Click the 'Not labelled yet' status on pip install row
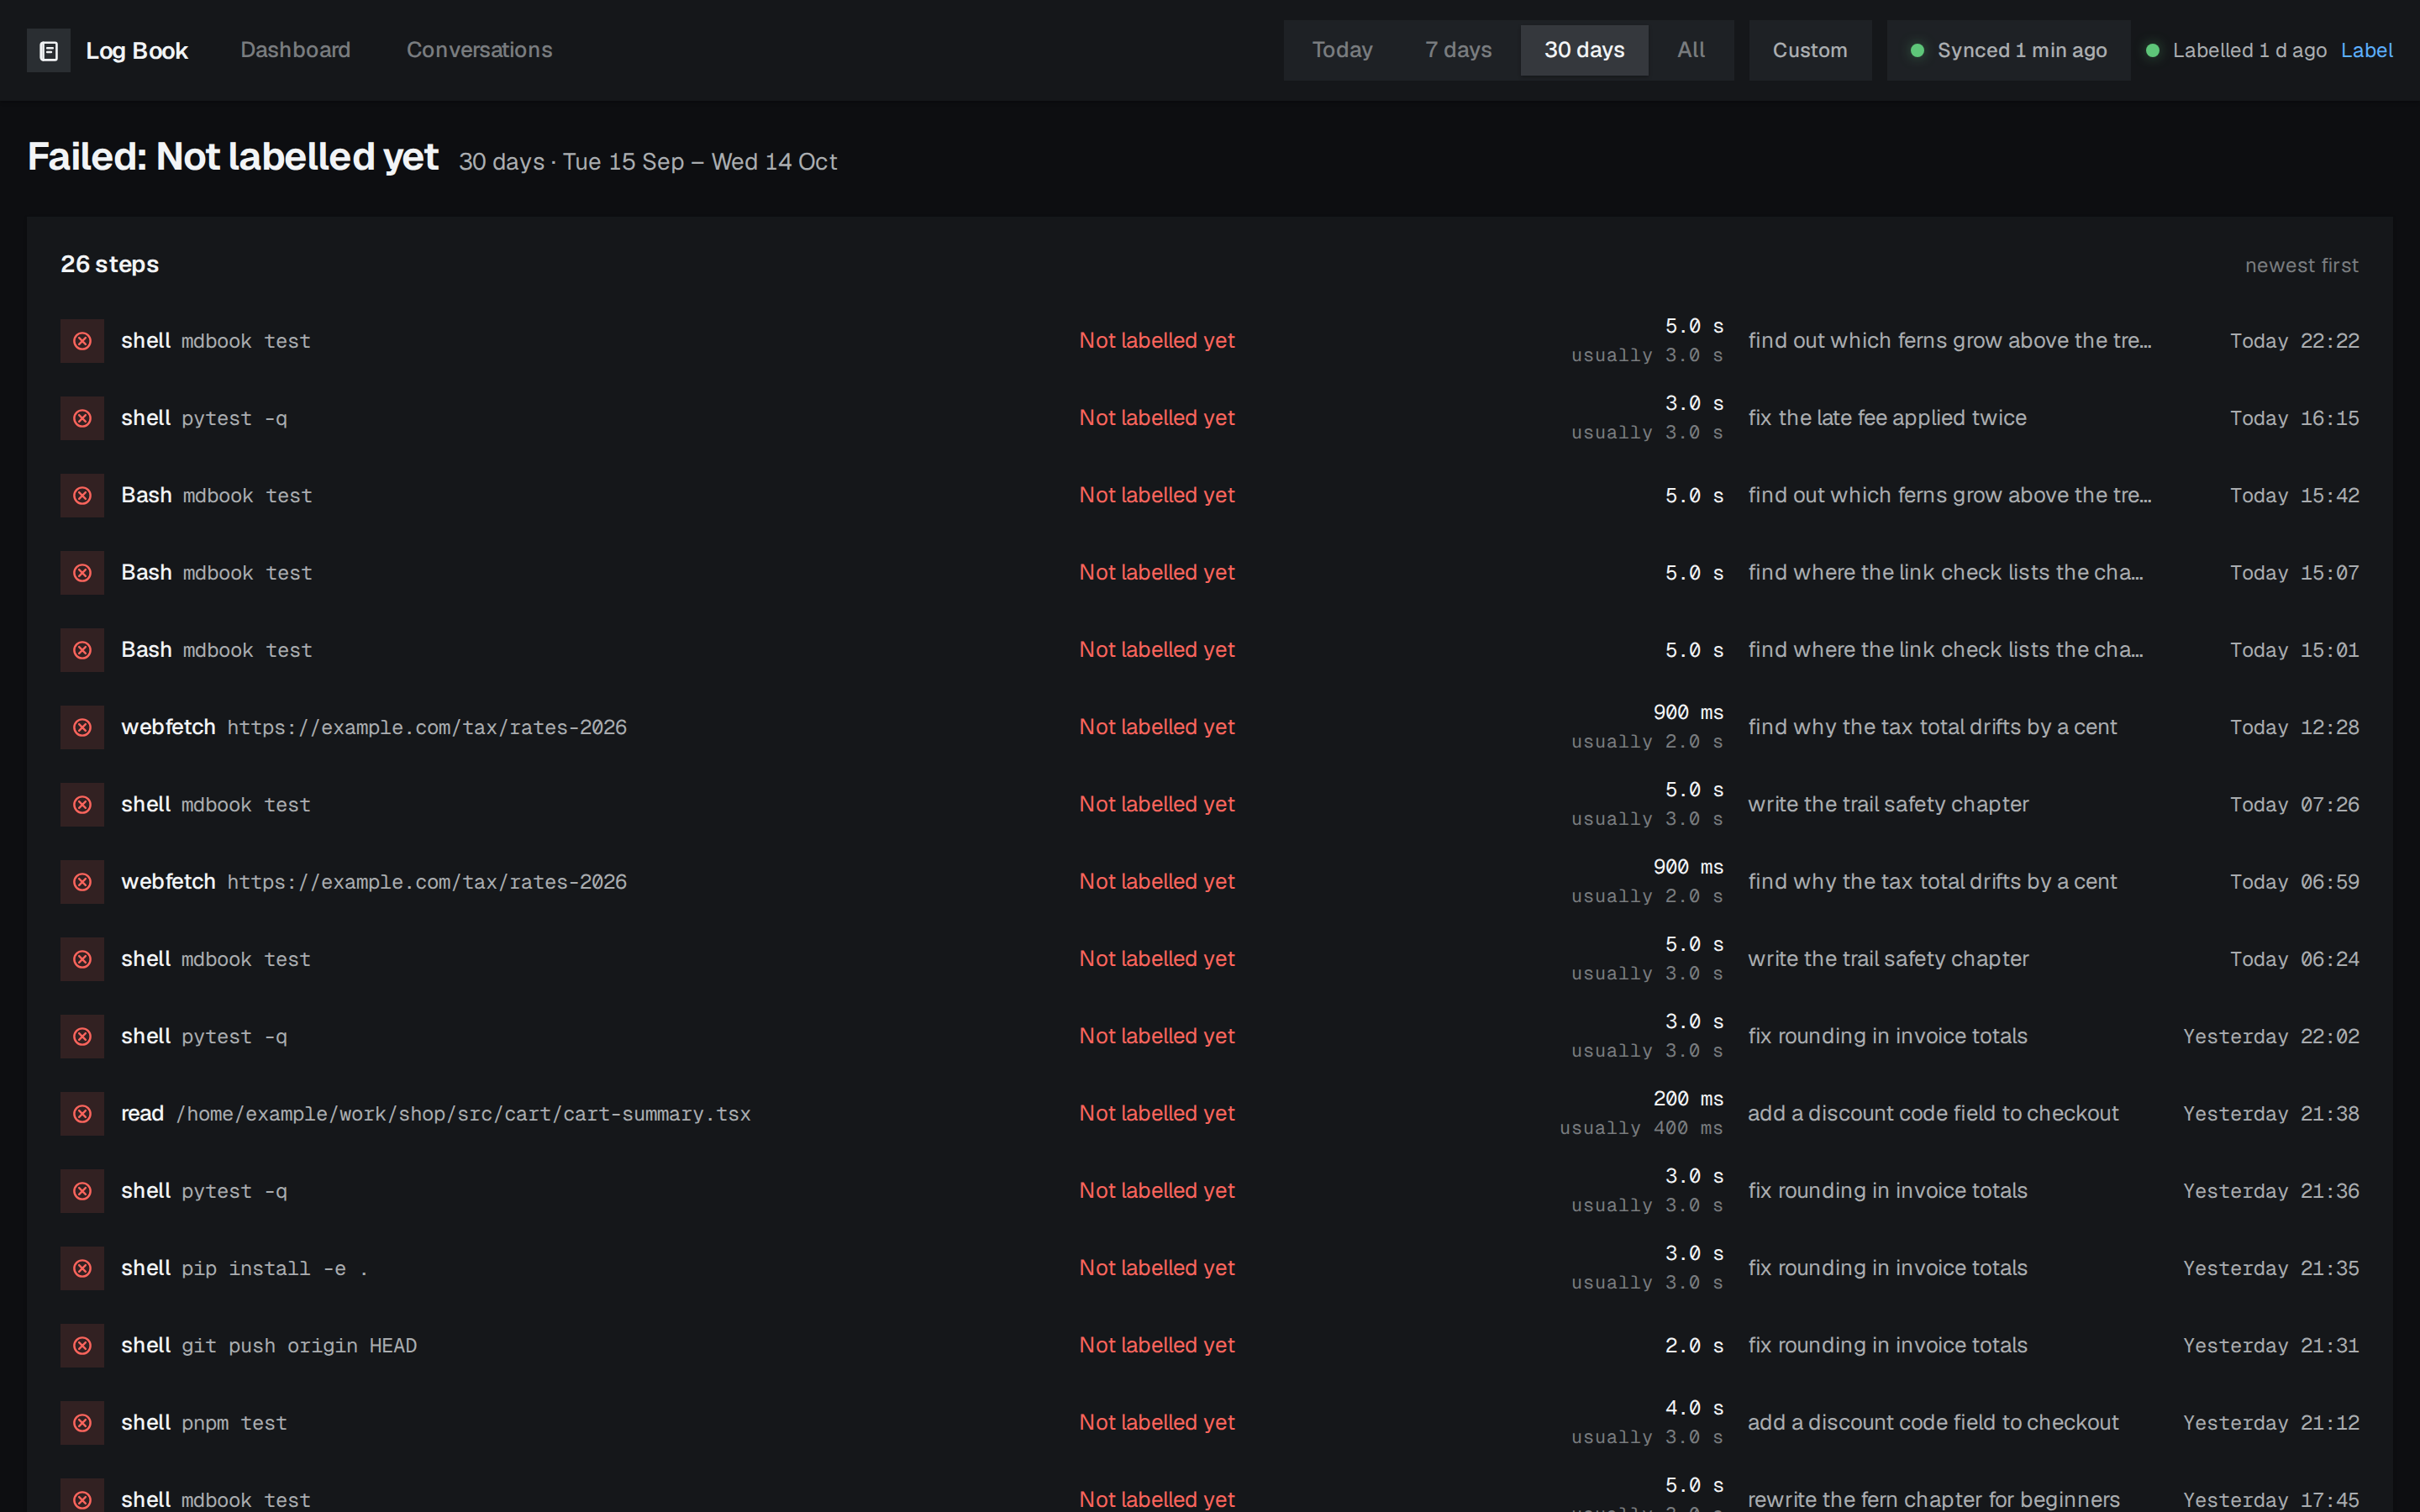 pyautogui.click(x=1157, y=1268)
